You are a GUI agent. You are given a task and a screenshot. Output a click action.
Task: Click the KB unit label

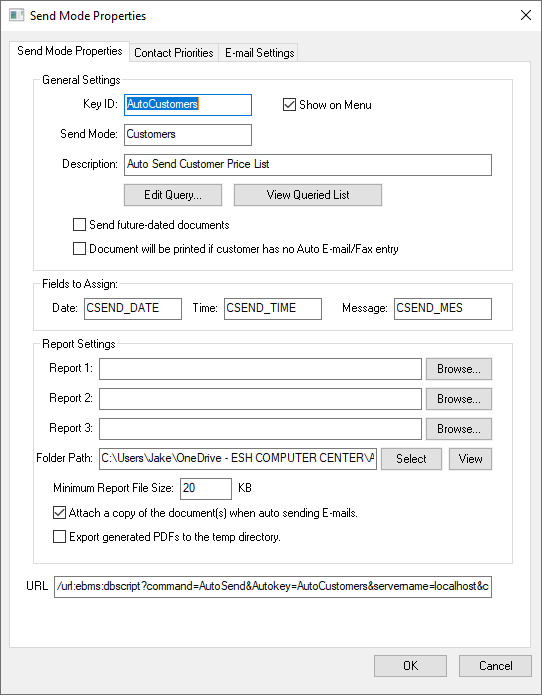pos(245,488)
